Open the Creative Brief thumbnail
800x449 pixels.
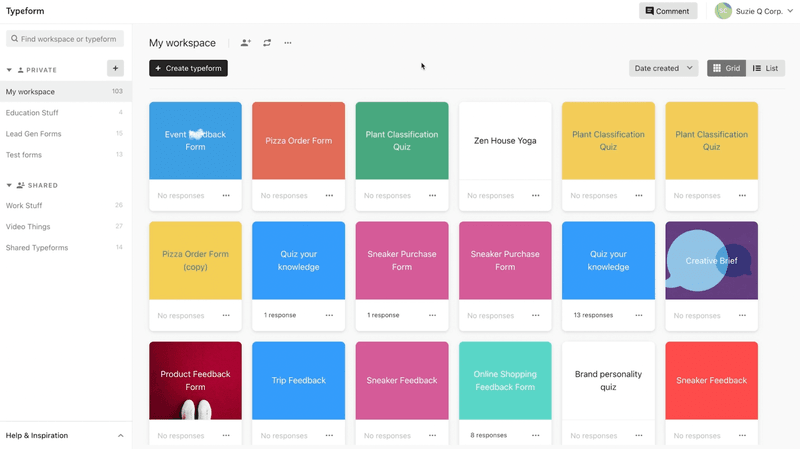coord(711,261)
